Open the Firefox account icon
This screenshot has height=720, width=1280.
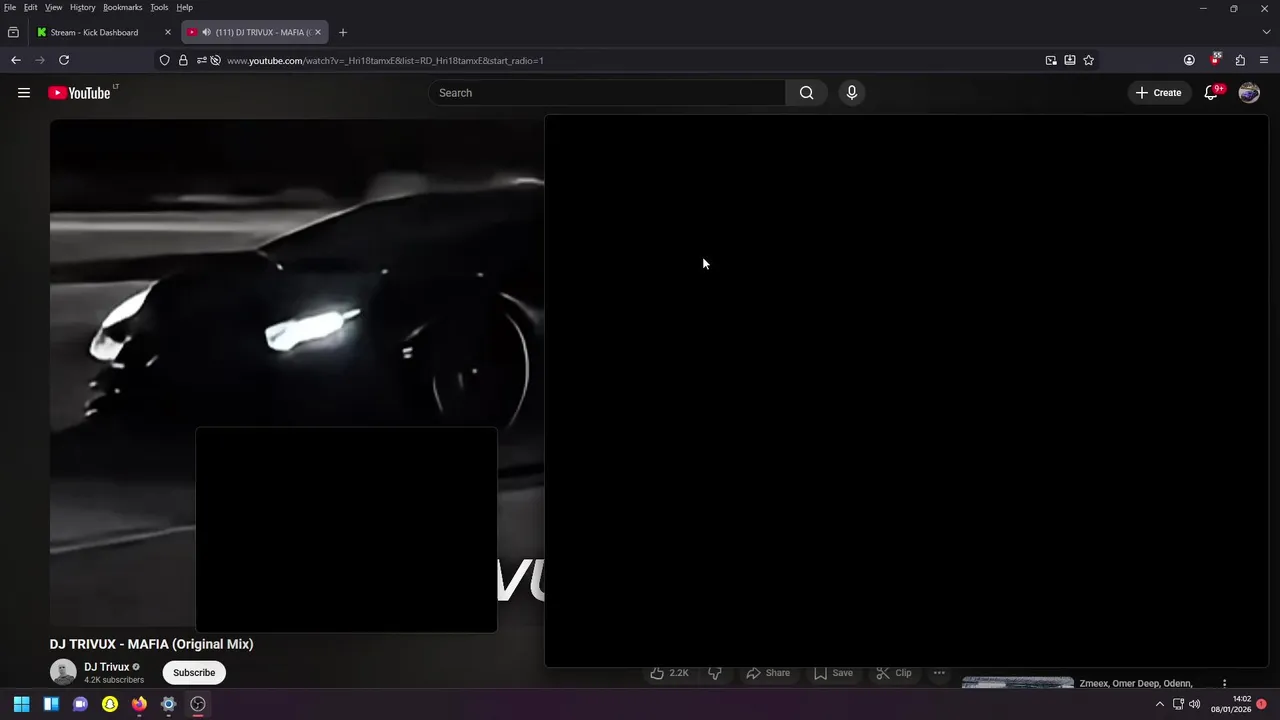tap(1189, 60)
